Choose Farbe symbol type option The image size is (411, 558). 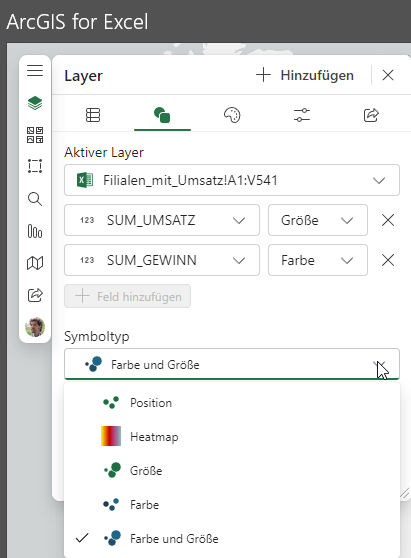232,505
